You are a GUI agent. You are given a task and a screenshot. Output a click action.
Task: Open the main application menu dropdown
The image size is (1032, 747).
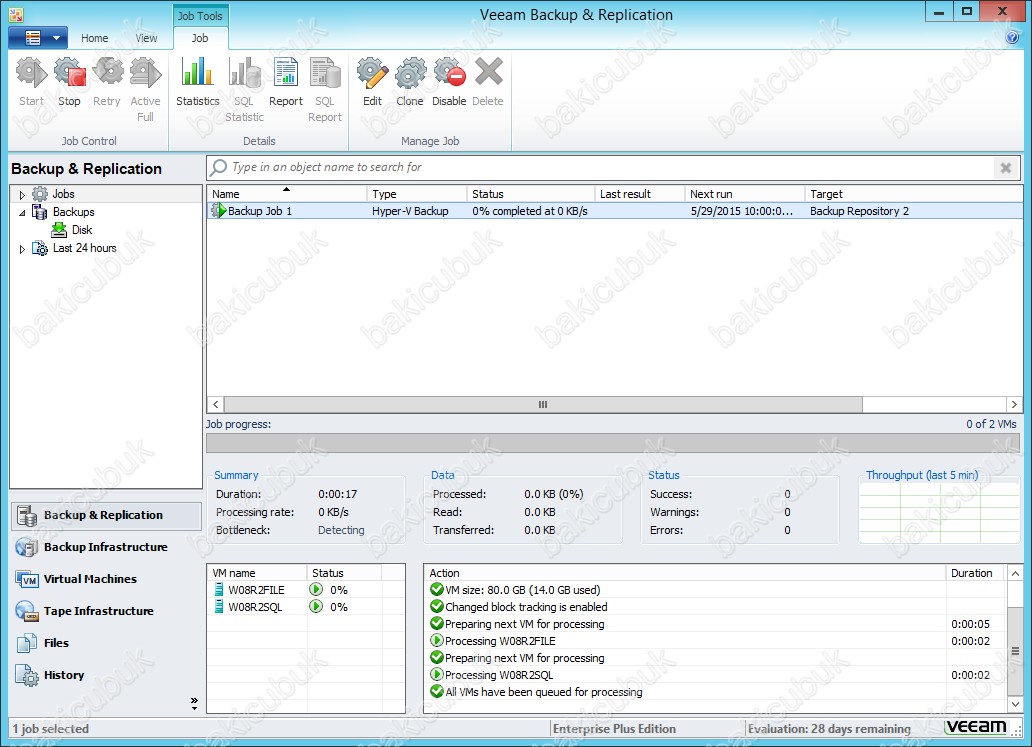click(38, 38)
